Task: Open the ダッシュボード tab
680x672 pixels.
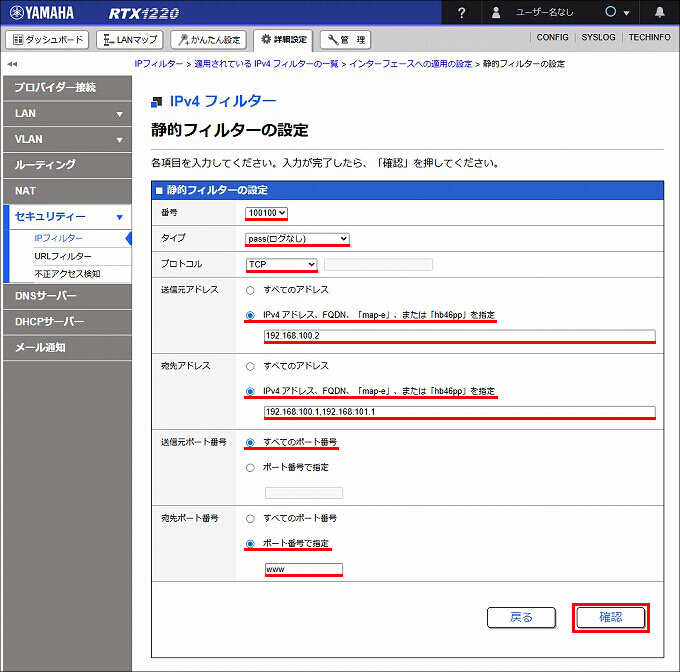Action: tap(47, 40)
